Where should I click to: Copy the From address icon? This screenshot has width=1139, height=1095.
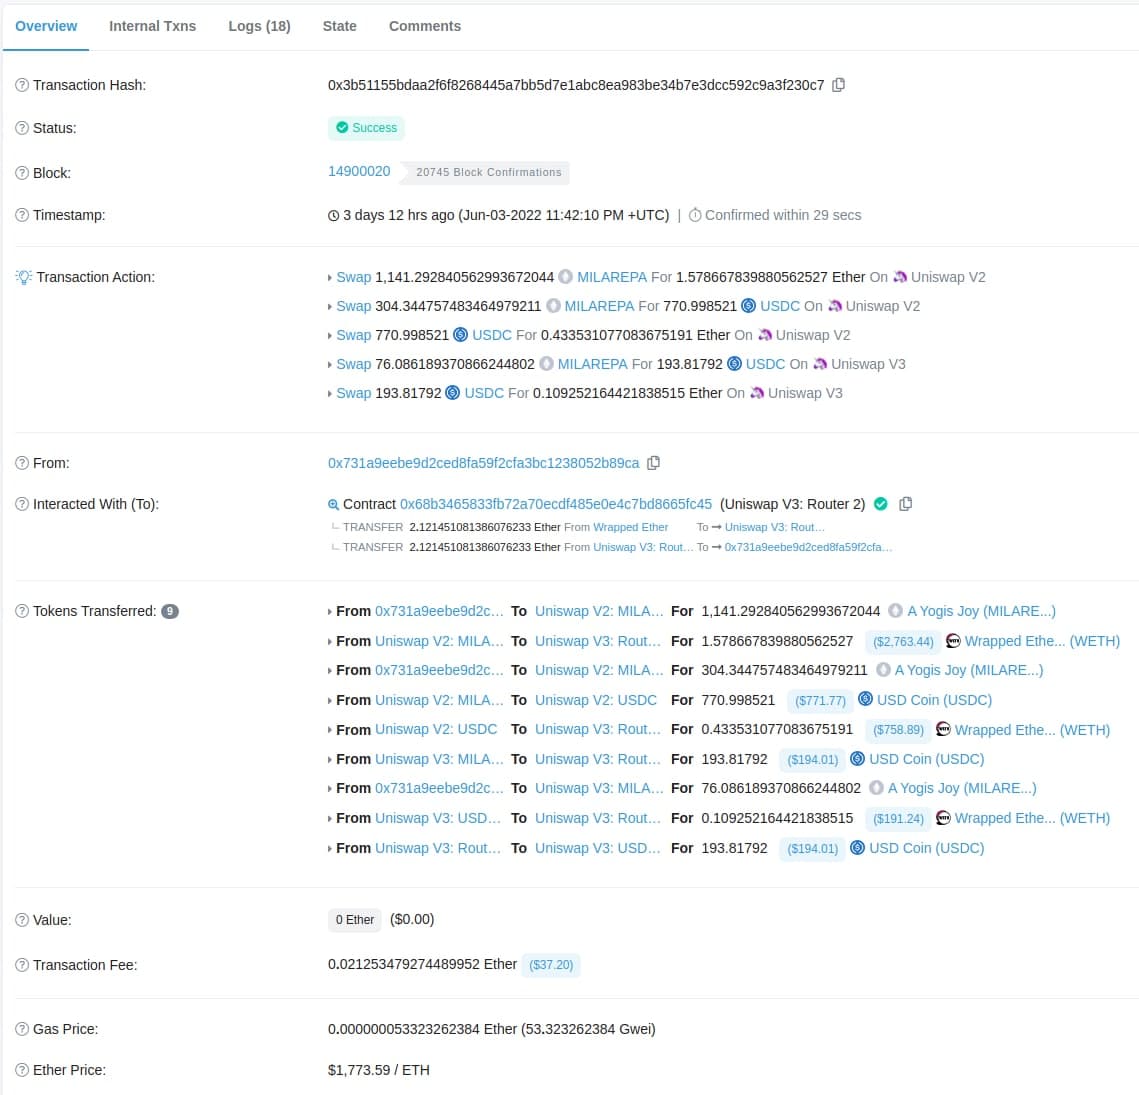(x=654, y=463)
